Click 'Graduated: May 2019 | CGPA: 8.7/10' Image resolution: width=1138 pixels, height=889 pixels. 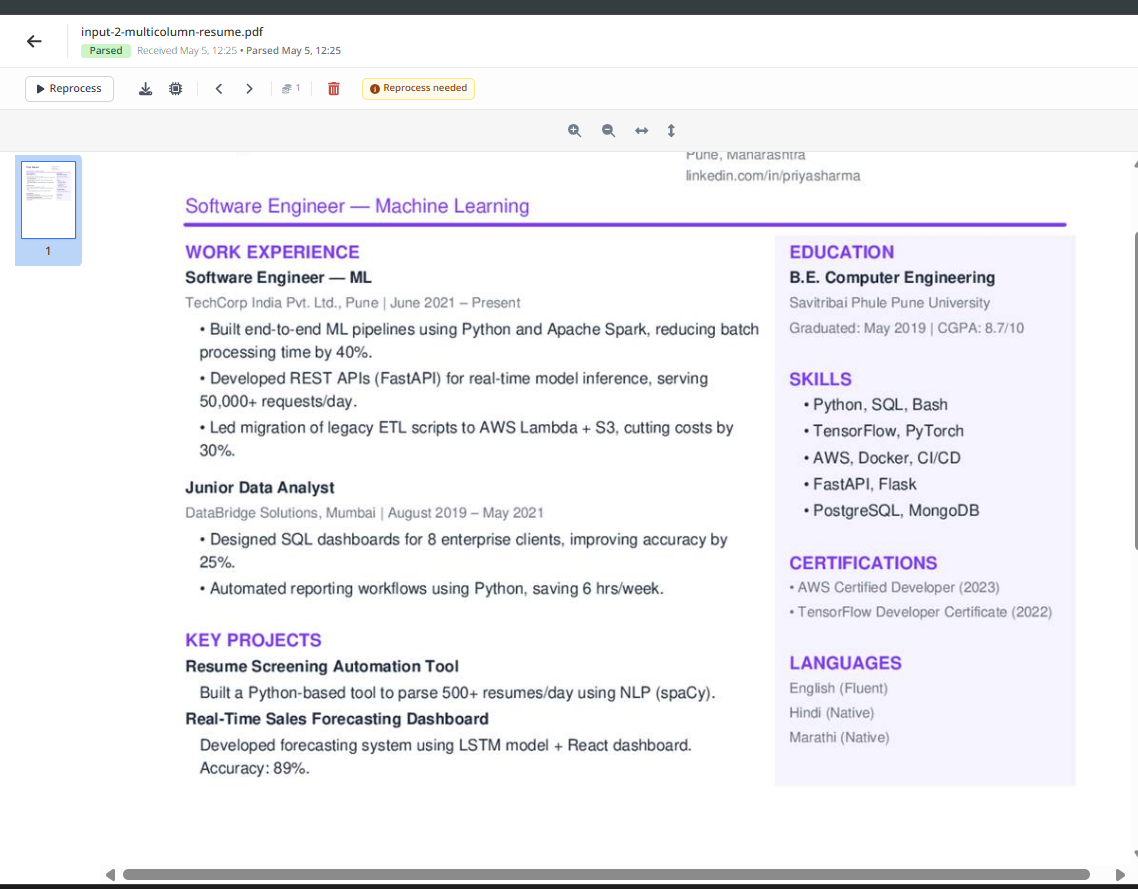(x=906, y=328)
